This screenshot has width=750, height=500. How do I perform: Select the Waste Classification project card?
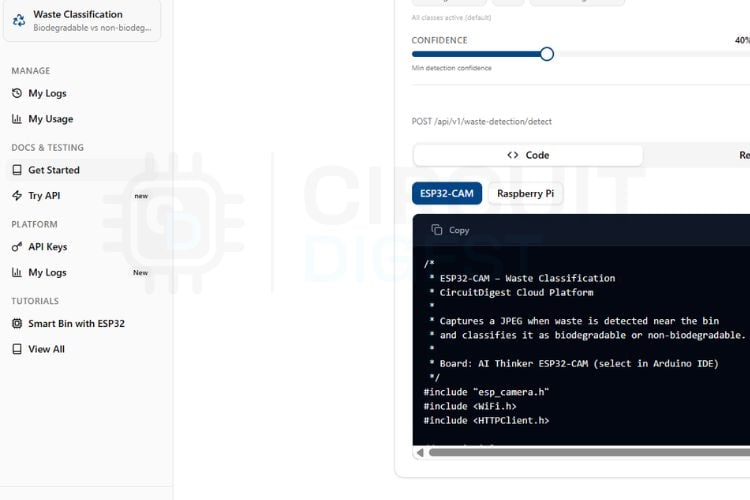click(82, 20)
